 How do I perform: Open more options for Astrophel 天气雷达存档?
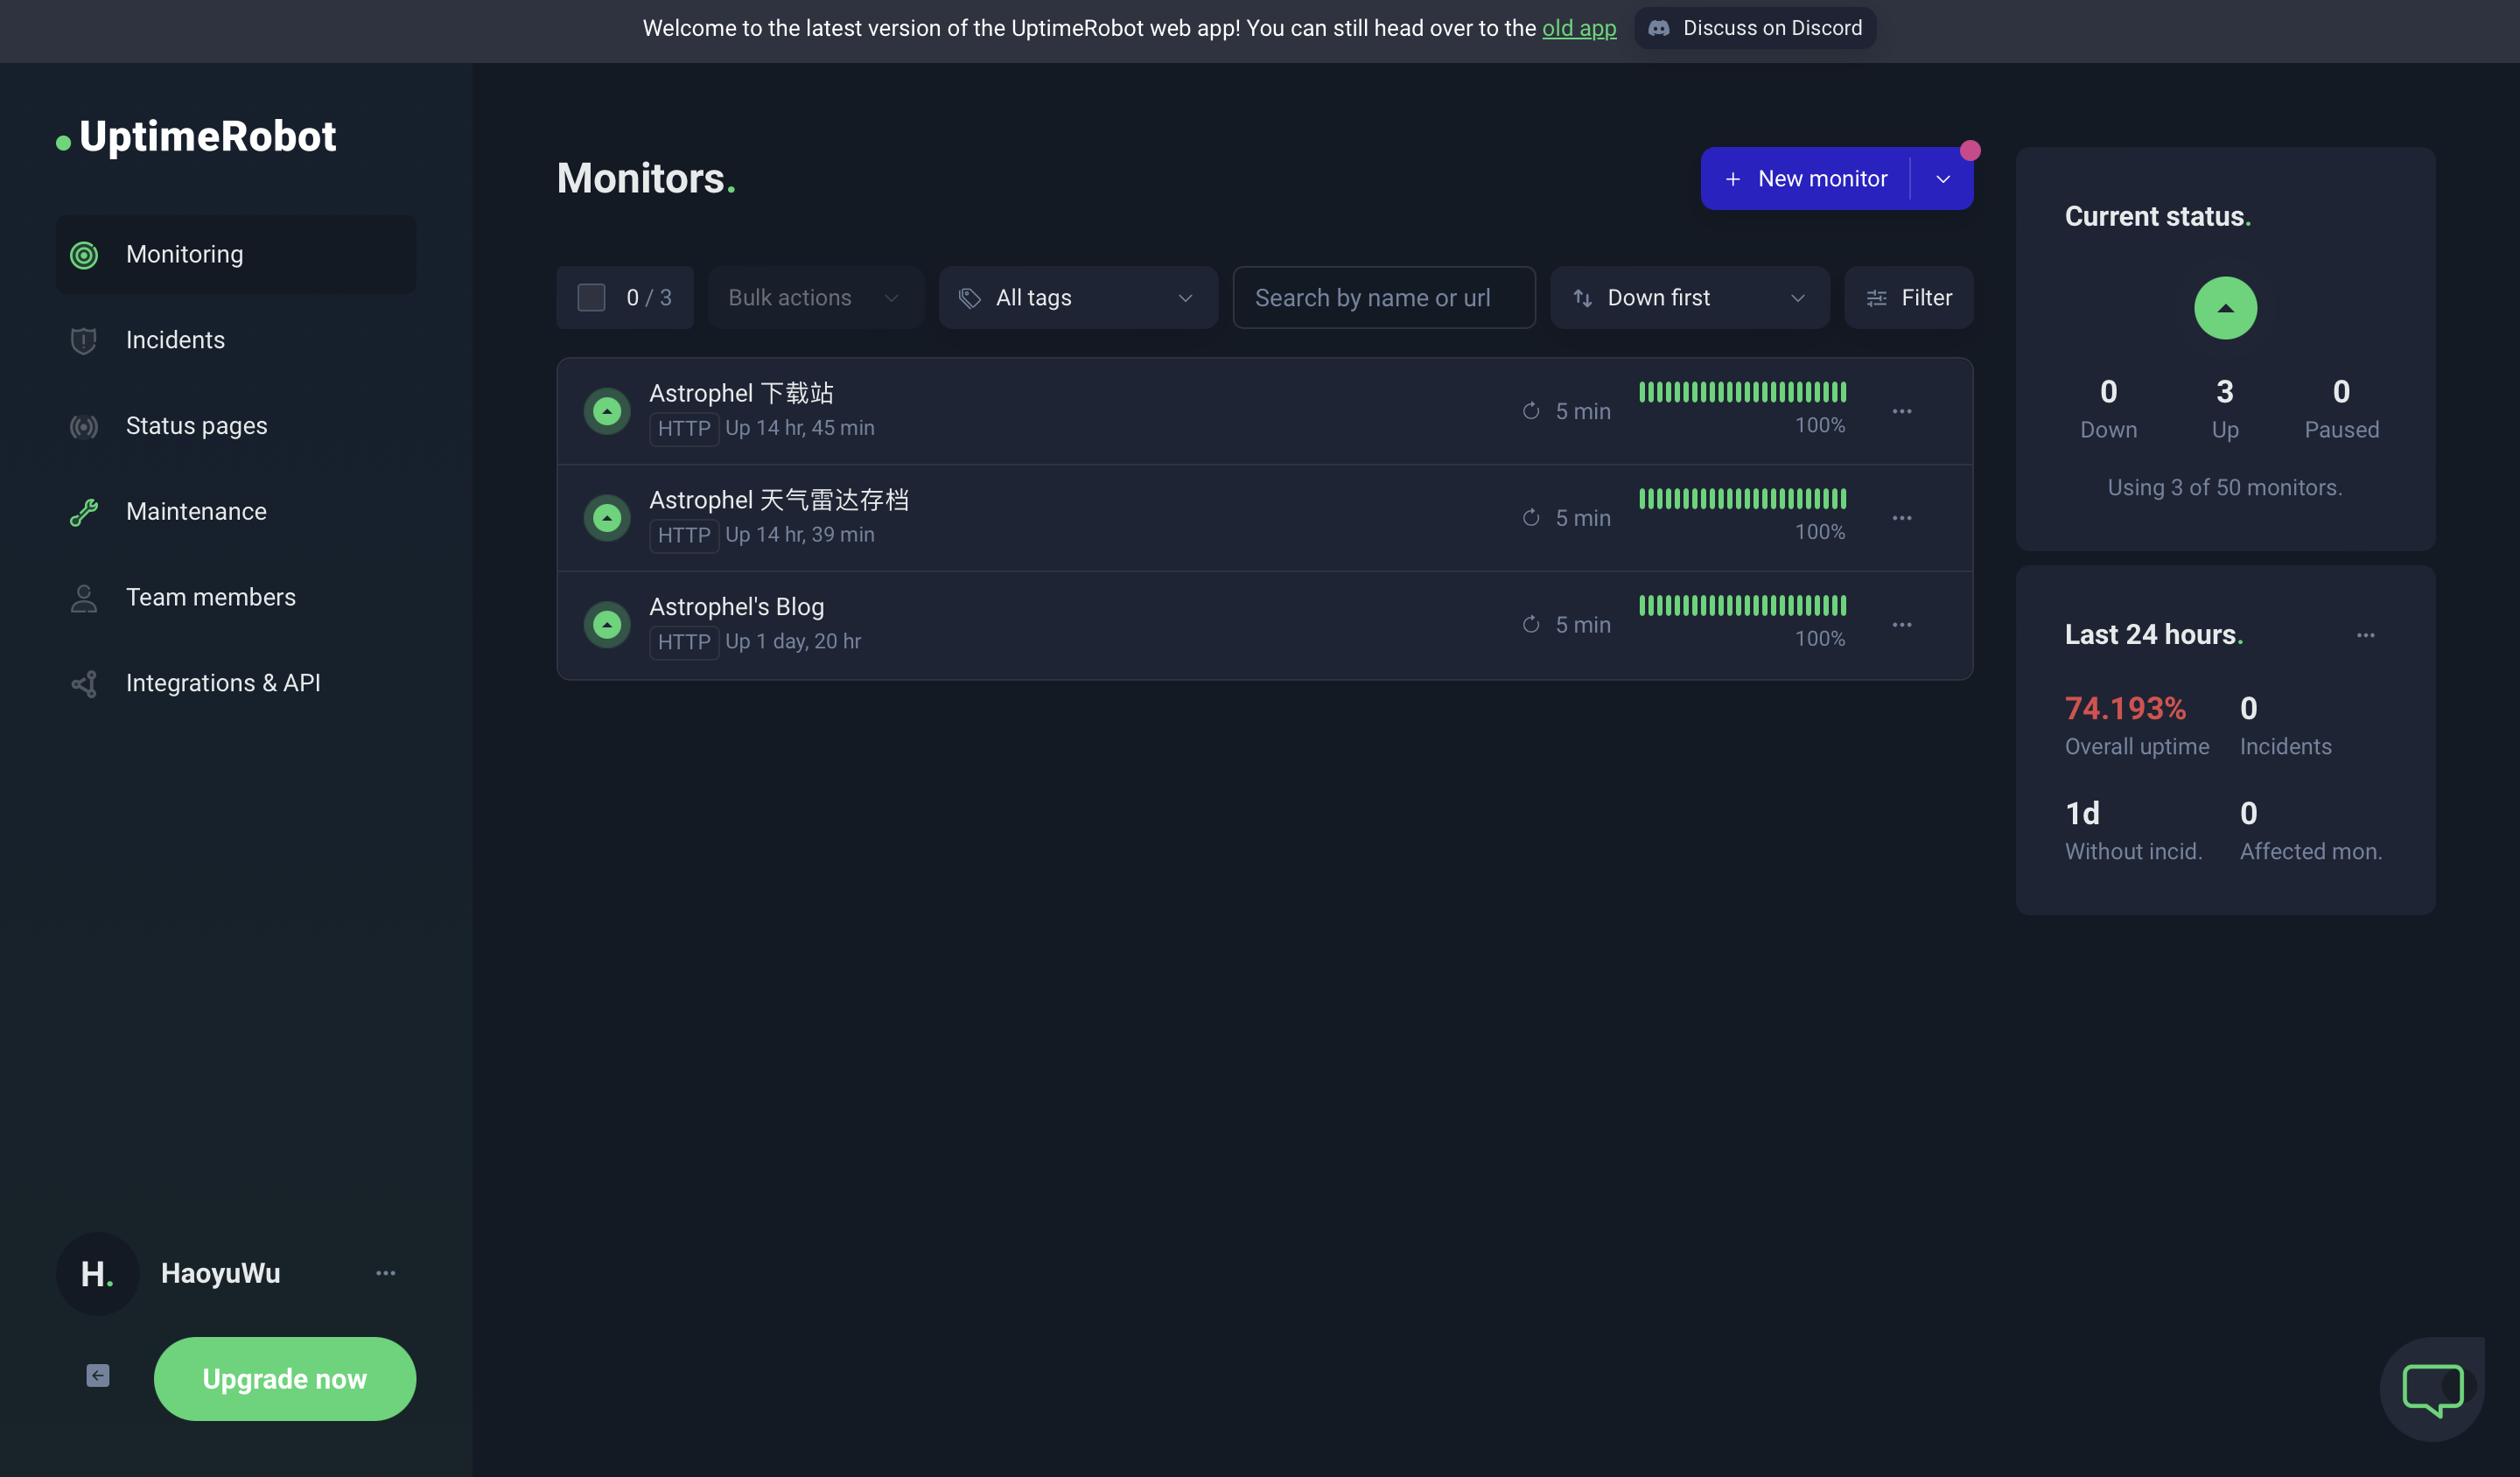pyautogui.click(x=1901, y=518)
